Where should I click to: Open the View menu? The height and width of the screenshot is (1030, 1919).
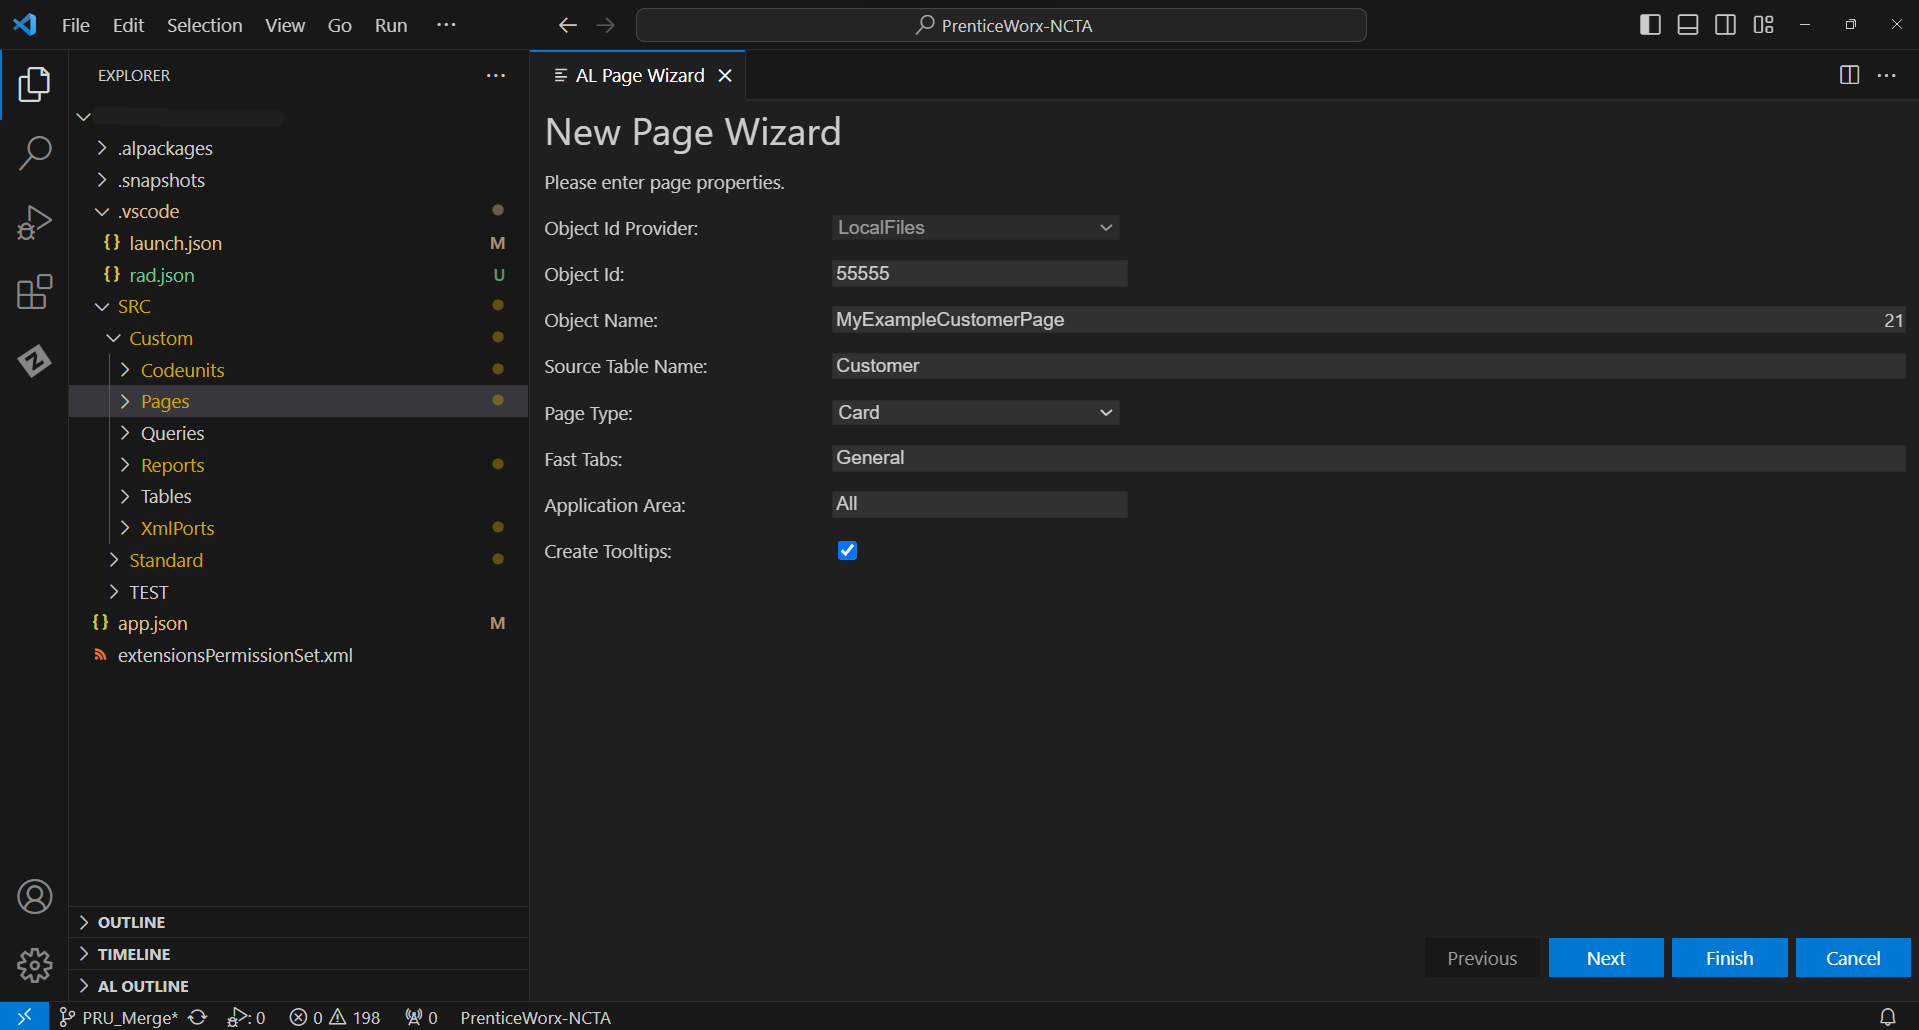tap(285, 25)
